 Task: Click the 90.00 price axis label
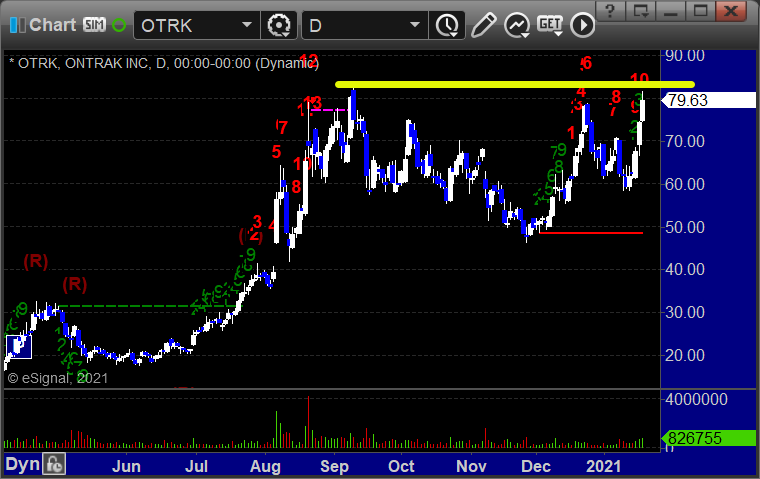685,56
